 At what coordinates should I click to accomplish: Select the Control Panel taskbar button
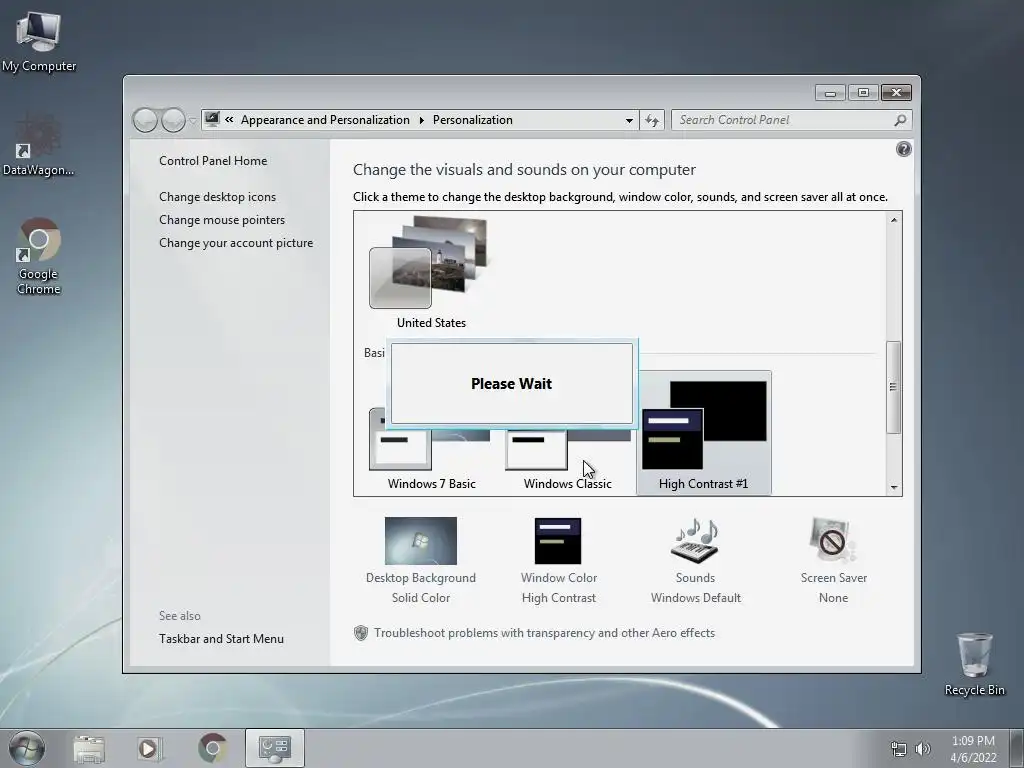click(x=274, y=748)
